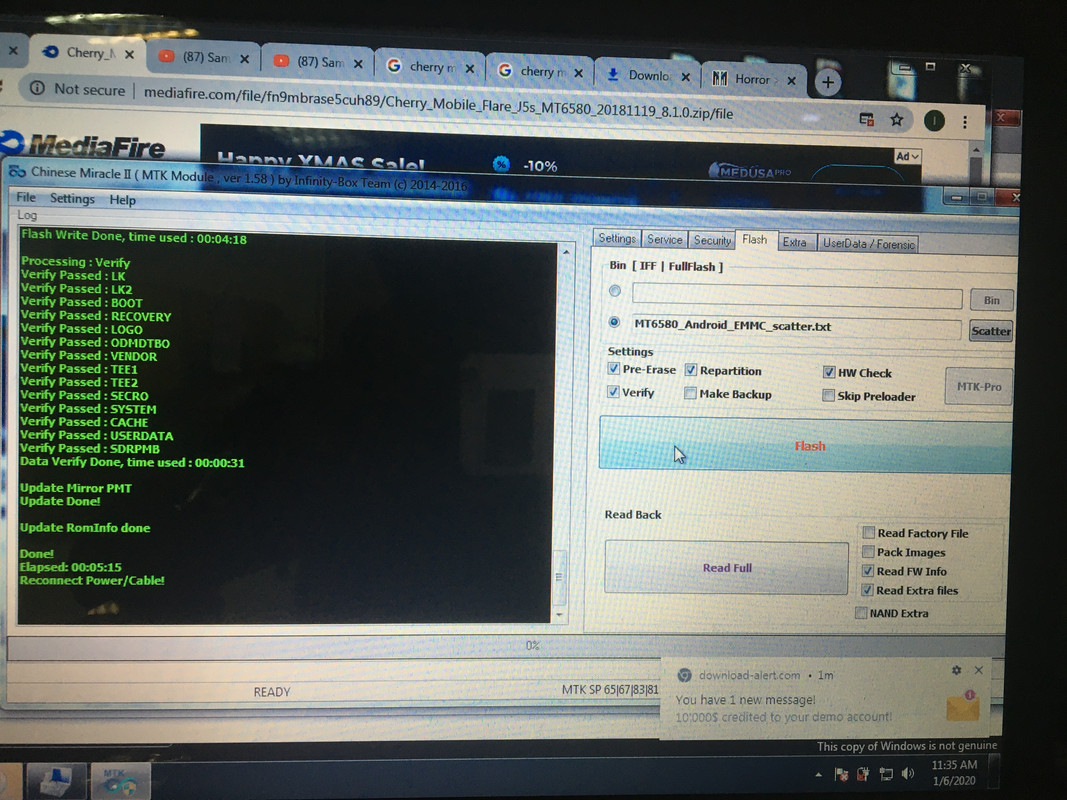This screenshot has height=800, width=1067.
Task: Click the volume speaker tray icon
Action: 908,774
